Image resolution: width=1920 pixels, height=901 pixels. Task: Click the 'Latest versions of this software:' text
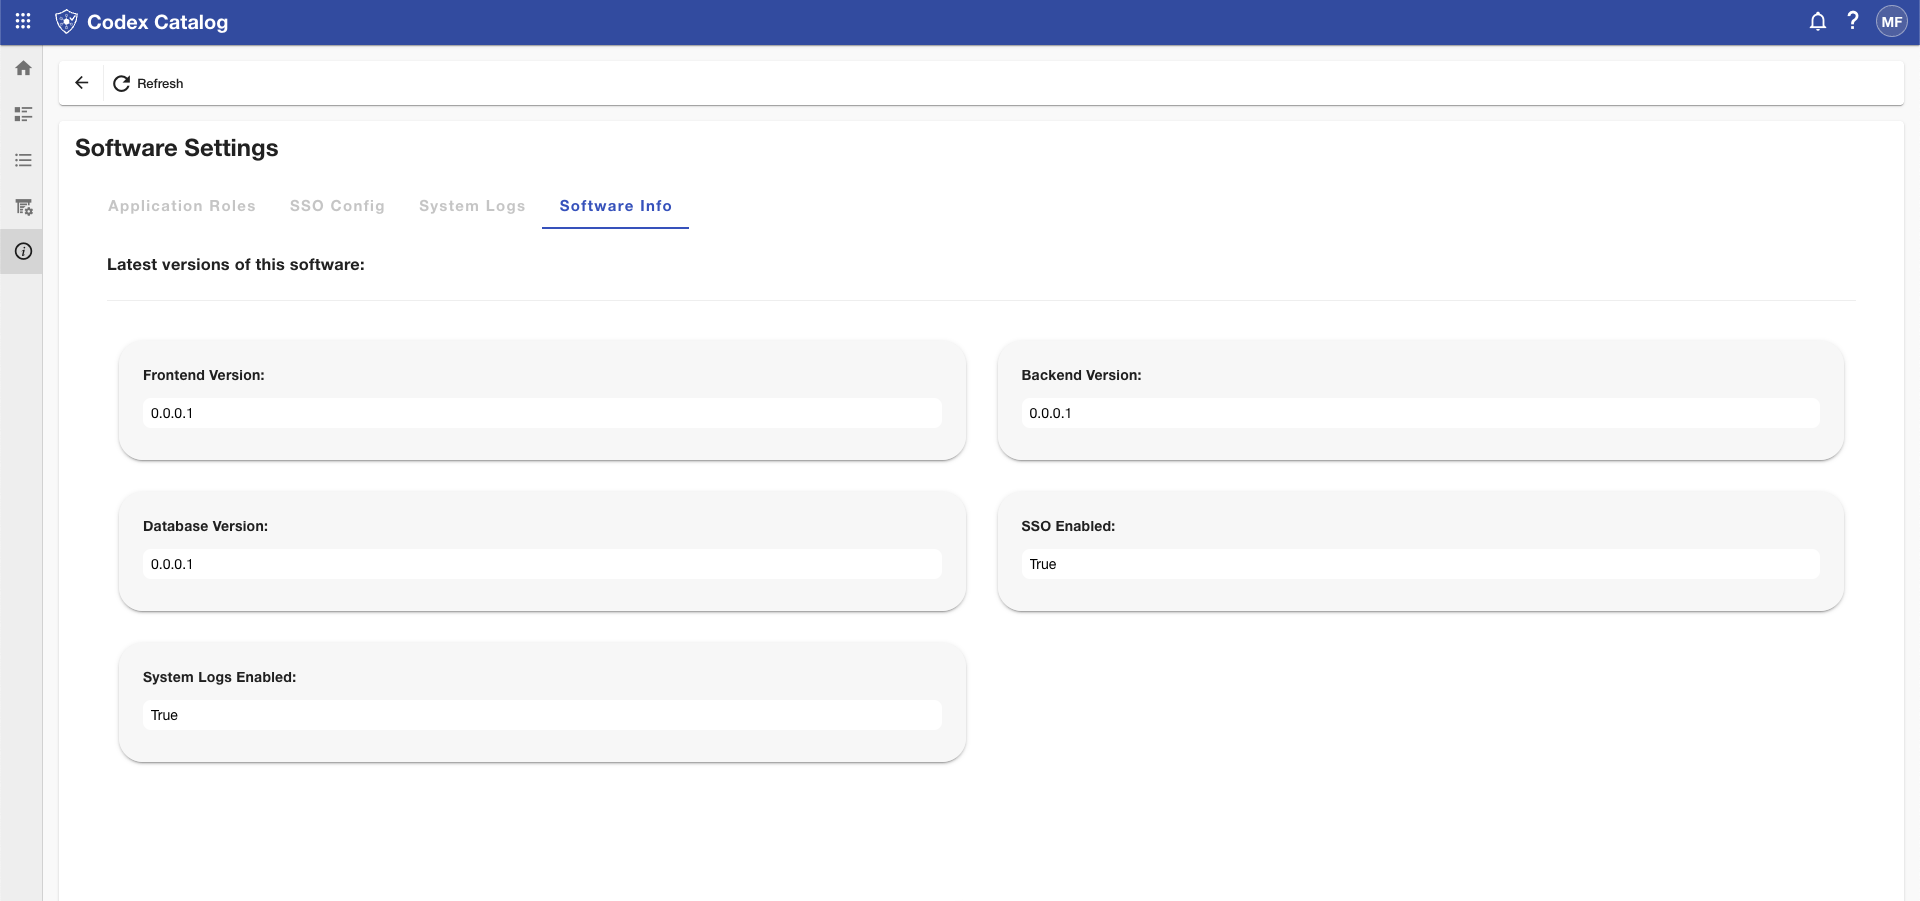(236, 265)
